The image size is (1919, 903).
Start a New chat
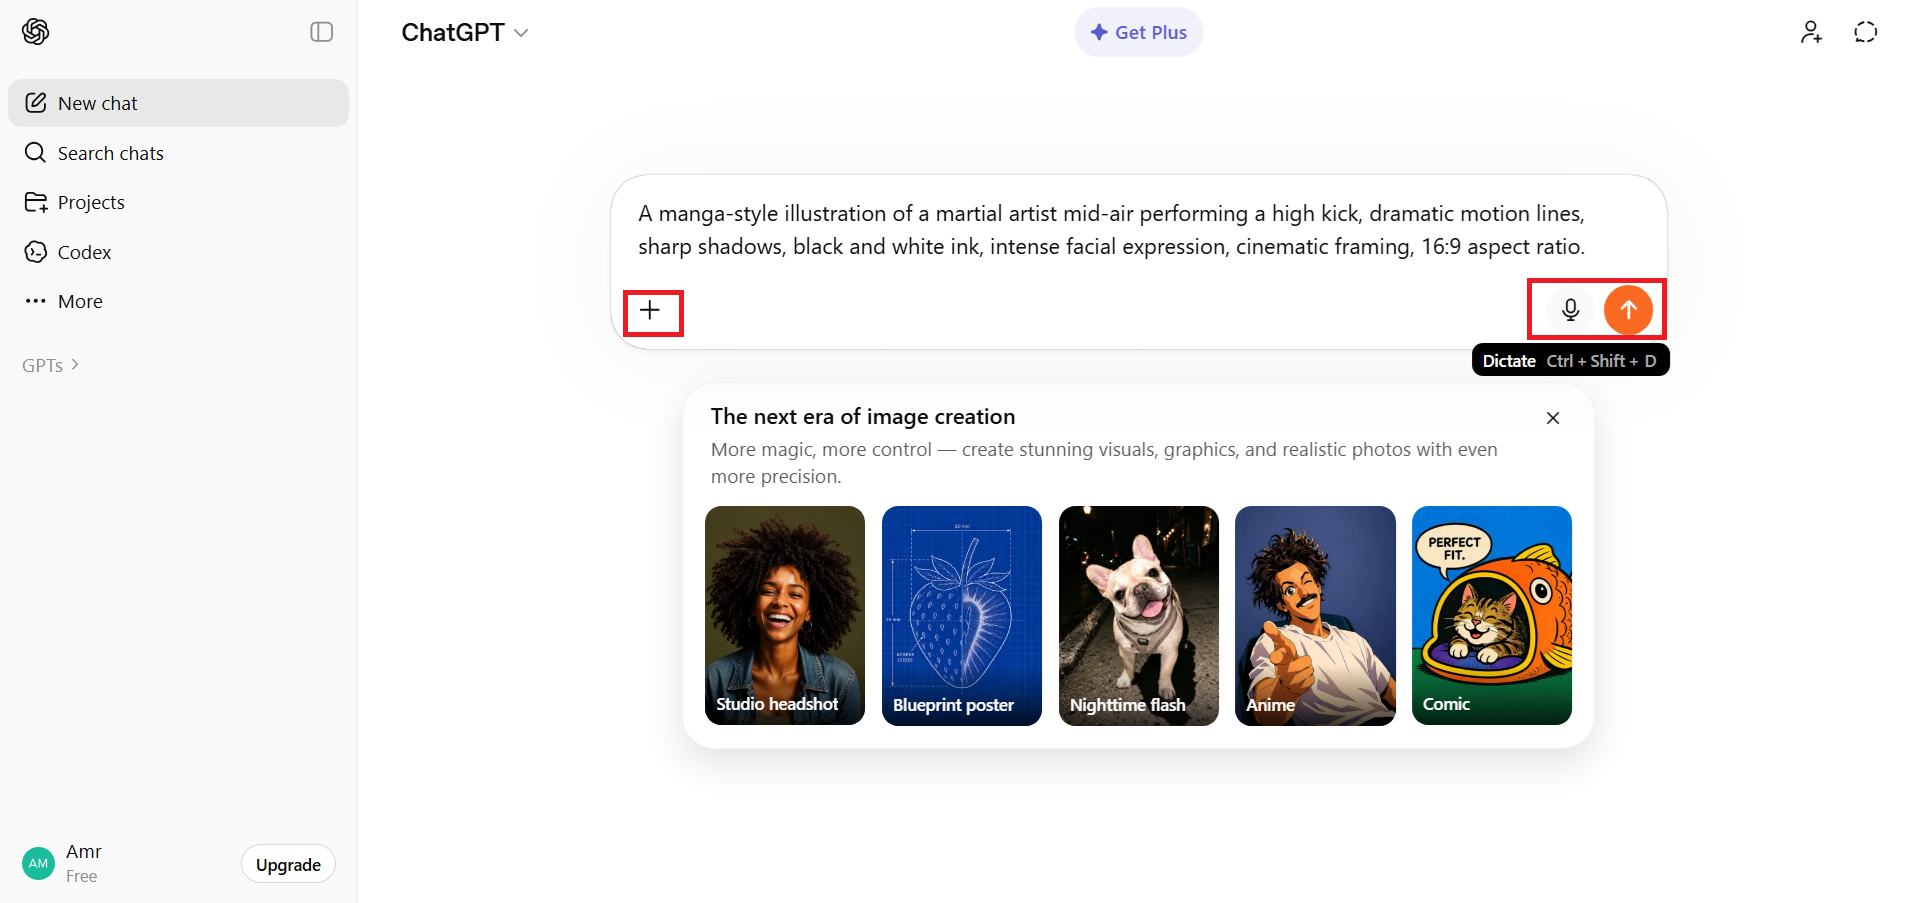coord(178,103)
